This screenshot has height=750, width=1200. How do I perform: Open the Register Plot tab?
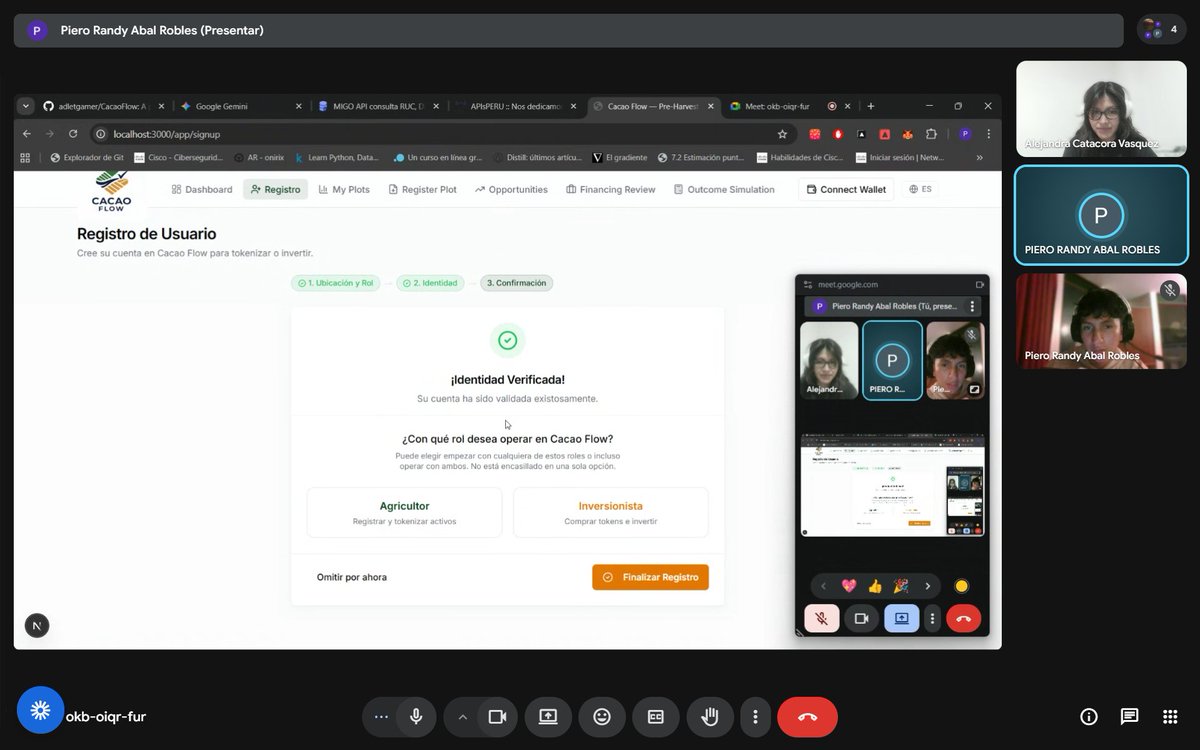pos(422,189)
